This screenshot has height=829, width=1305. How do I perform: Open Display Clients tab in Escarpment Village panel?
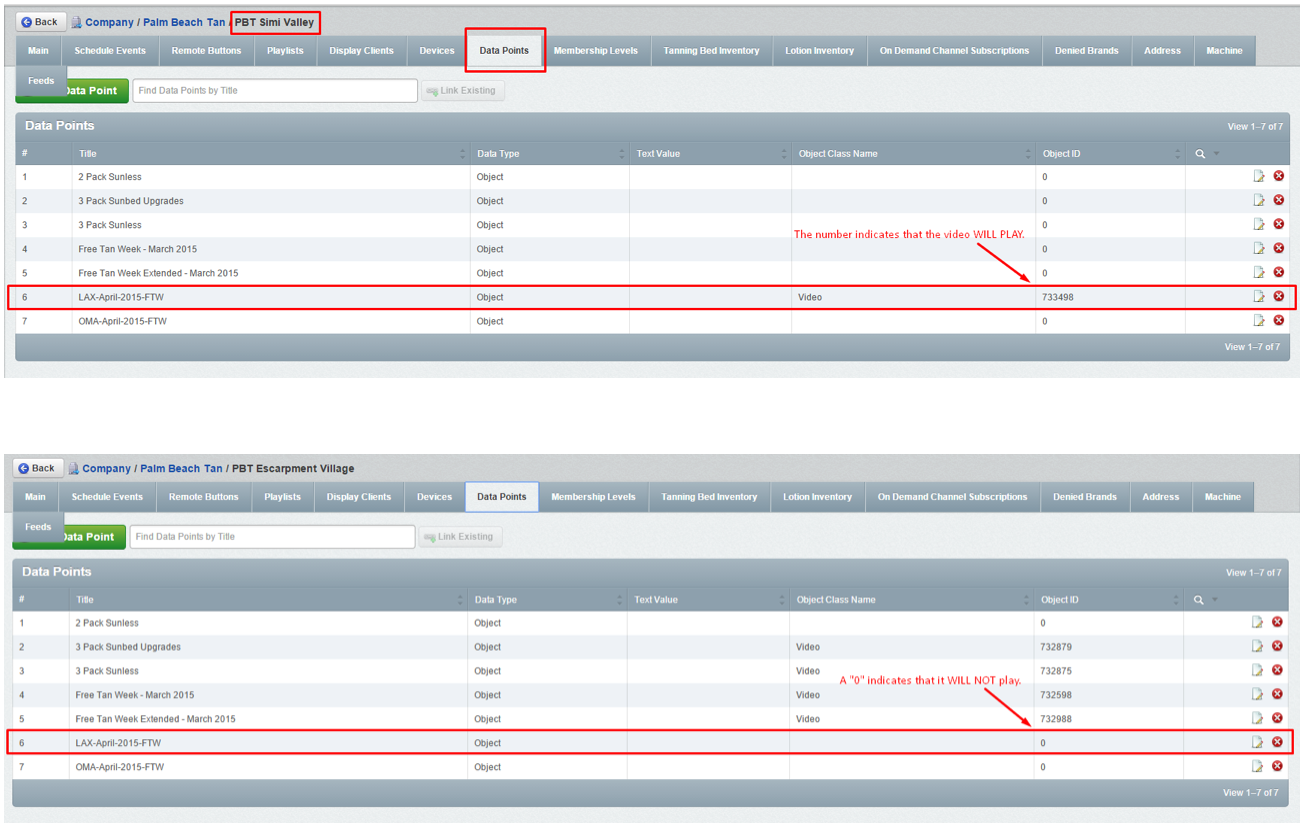pos(359,497)
